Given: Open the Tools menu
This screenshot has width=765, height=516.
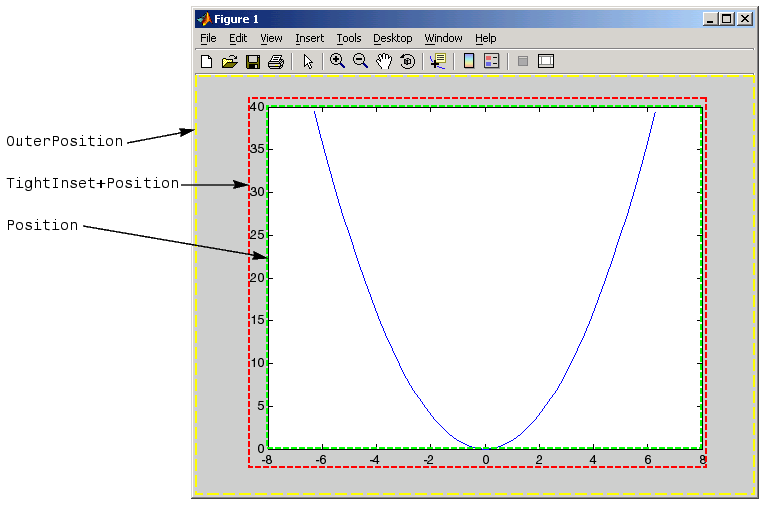Looking at the screenshot, I should [349, 38].
